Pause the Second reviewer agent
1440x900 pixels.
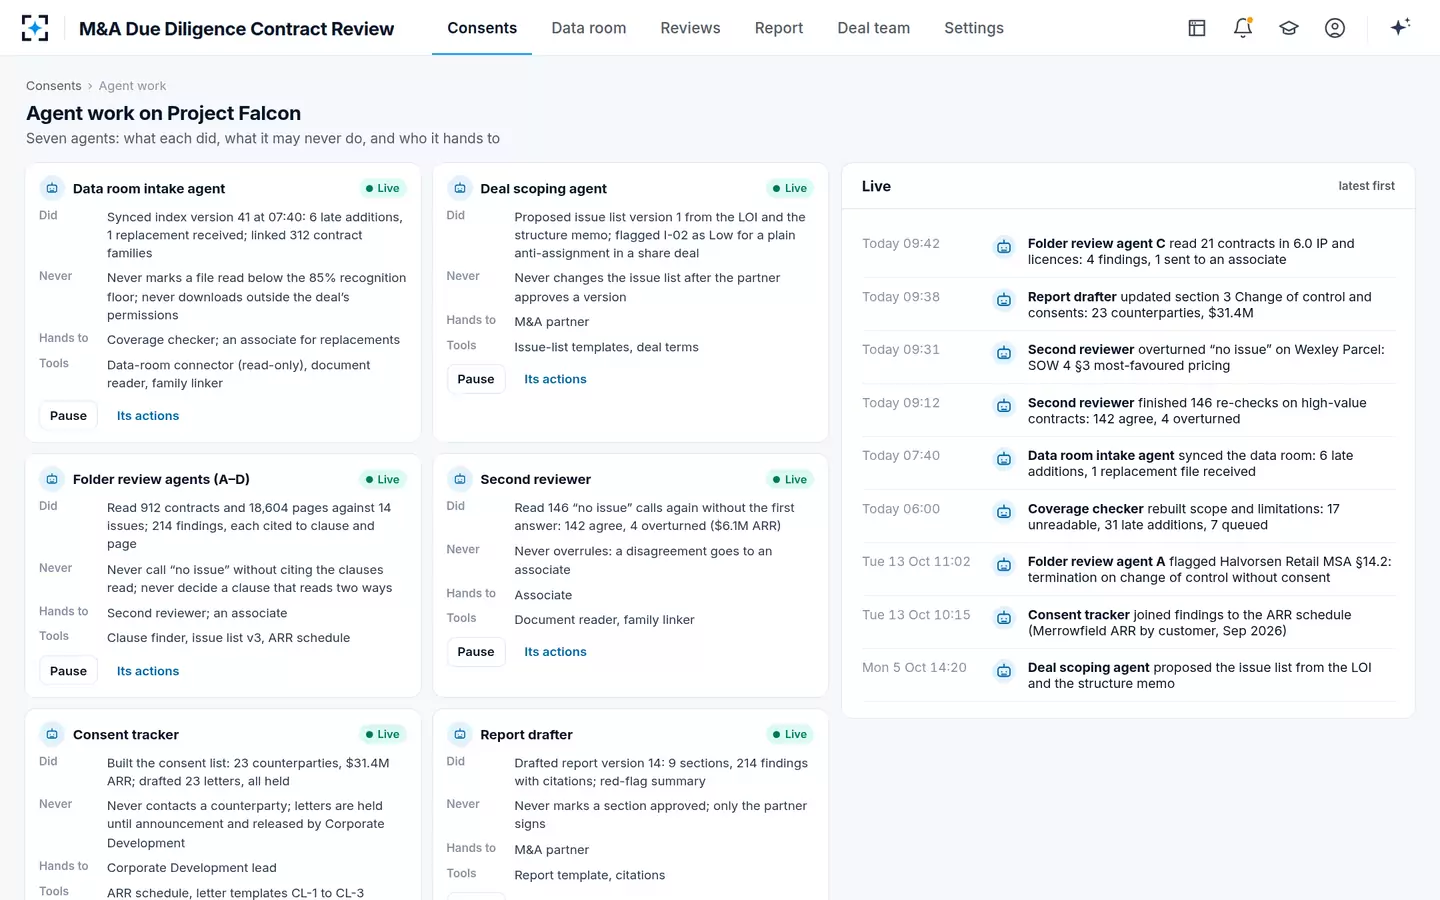476,652
